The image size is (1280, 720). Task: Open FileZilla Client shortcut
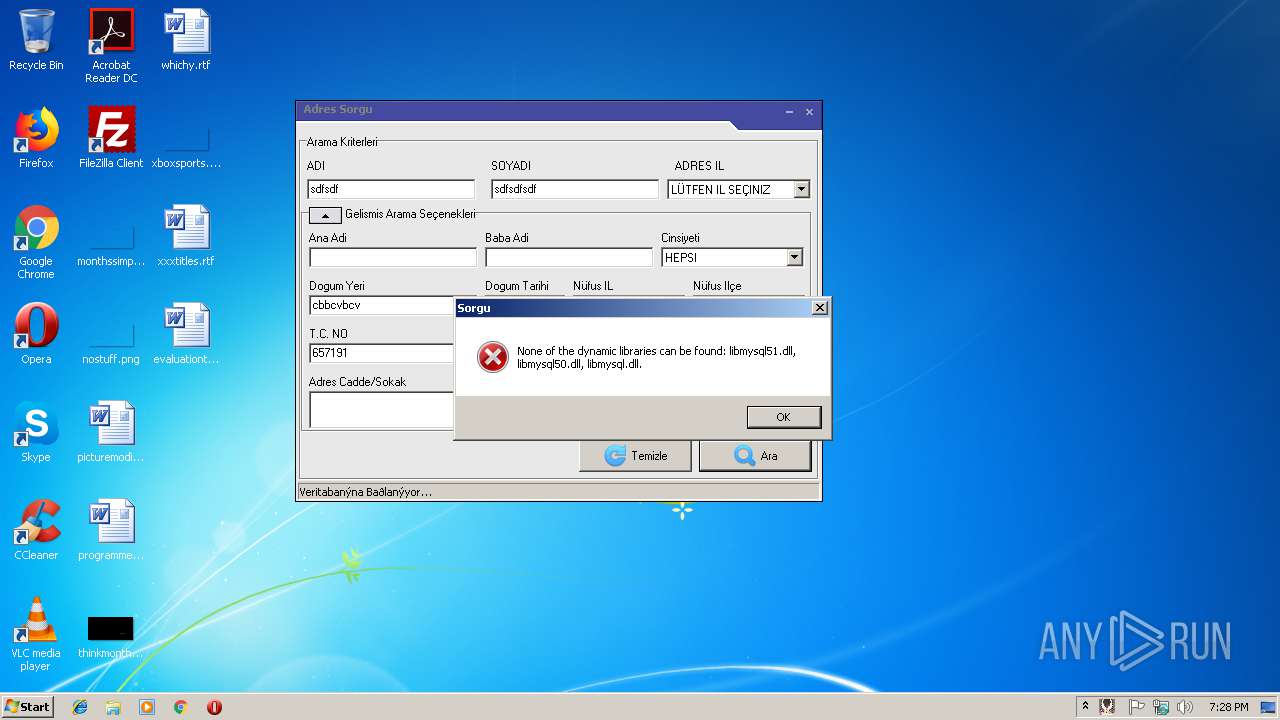pyautogui.click(x=111, y=138)
